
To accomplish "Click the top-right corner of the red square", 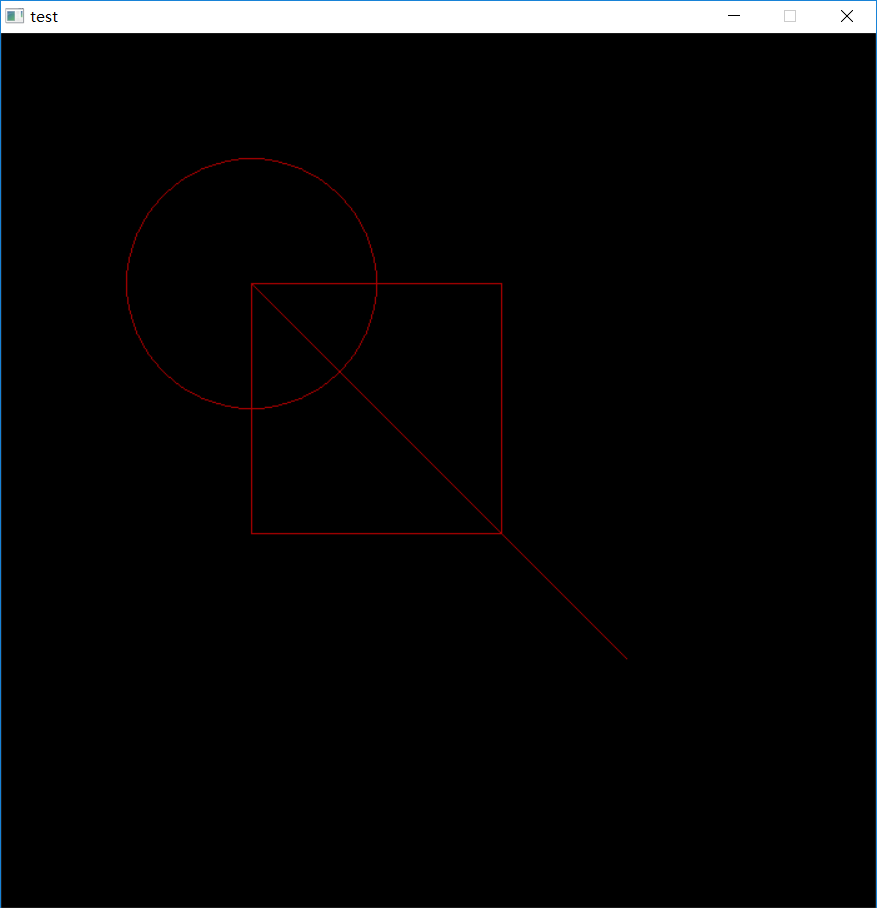I will [500, 284].
